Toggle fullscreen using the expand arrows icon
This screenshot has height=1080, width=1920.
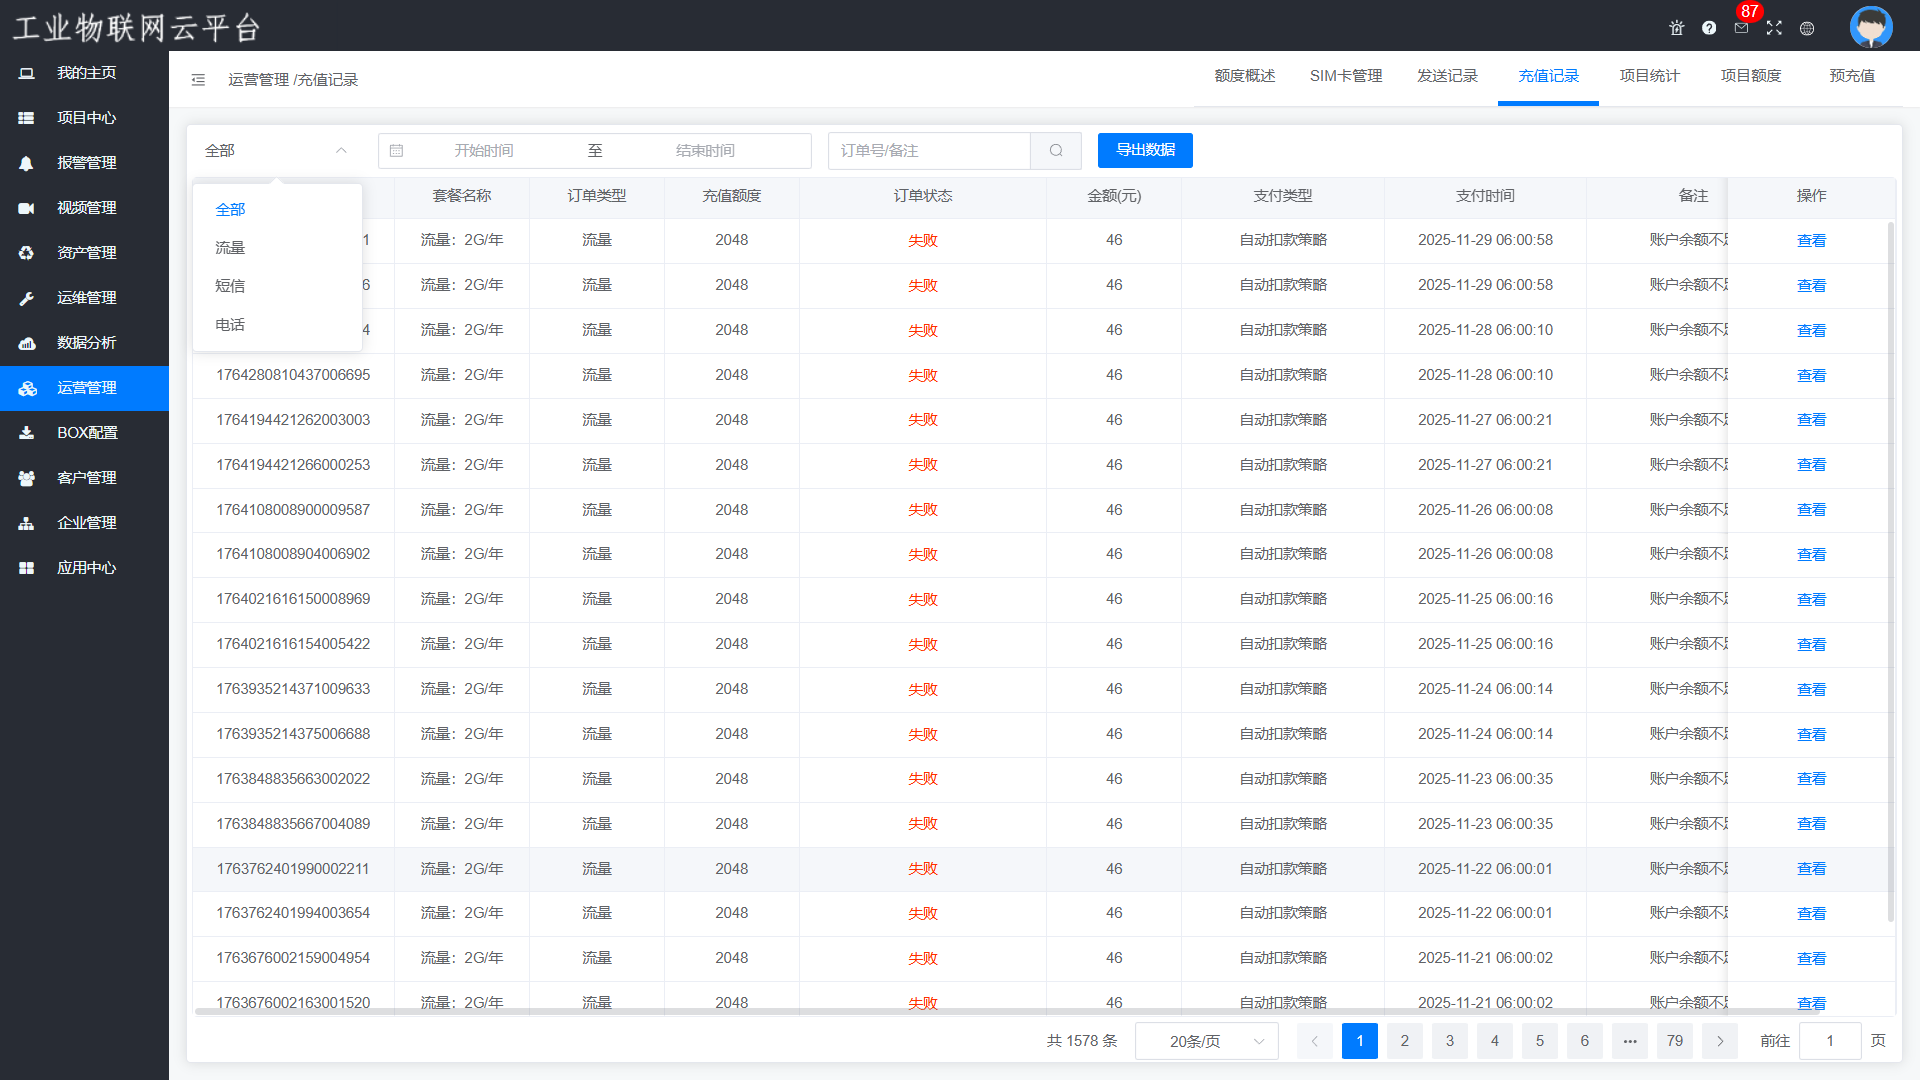pyautogui.click(x=1774, y=28)
